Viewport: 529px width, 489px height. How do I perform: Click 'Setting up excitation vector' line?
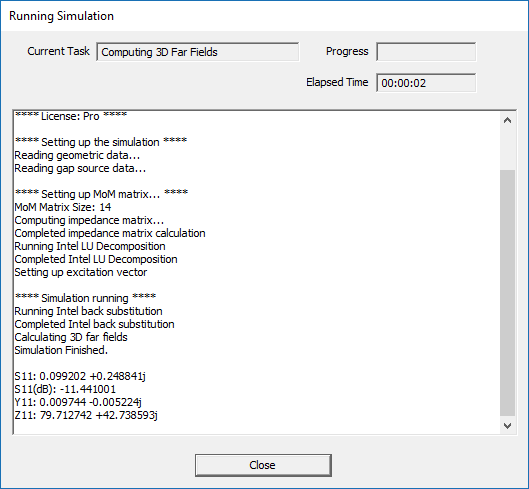tap(81, 272)
